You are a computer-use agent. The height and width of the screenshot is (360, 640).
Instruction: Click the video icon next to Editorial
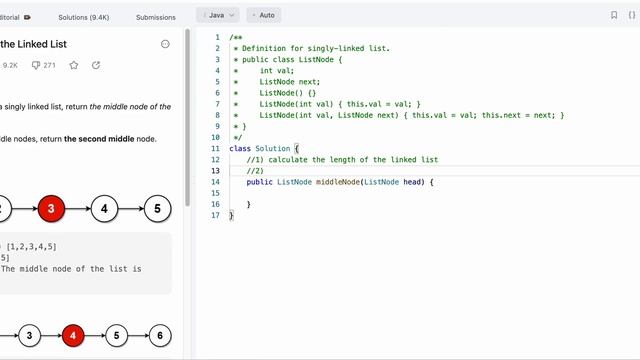[27, 17]
